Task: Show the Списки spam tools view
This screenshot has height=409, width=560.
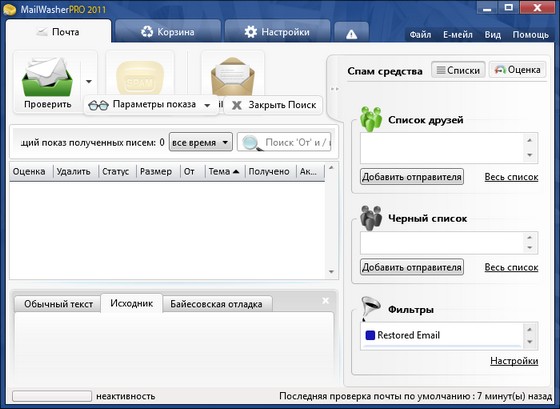Action: click(458, 70)
